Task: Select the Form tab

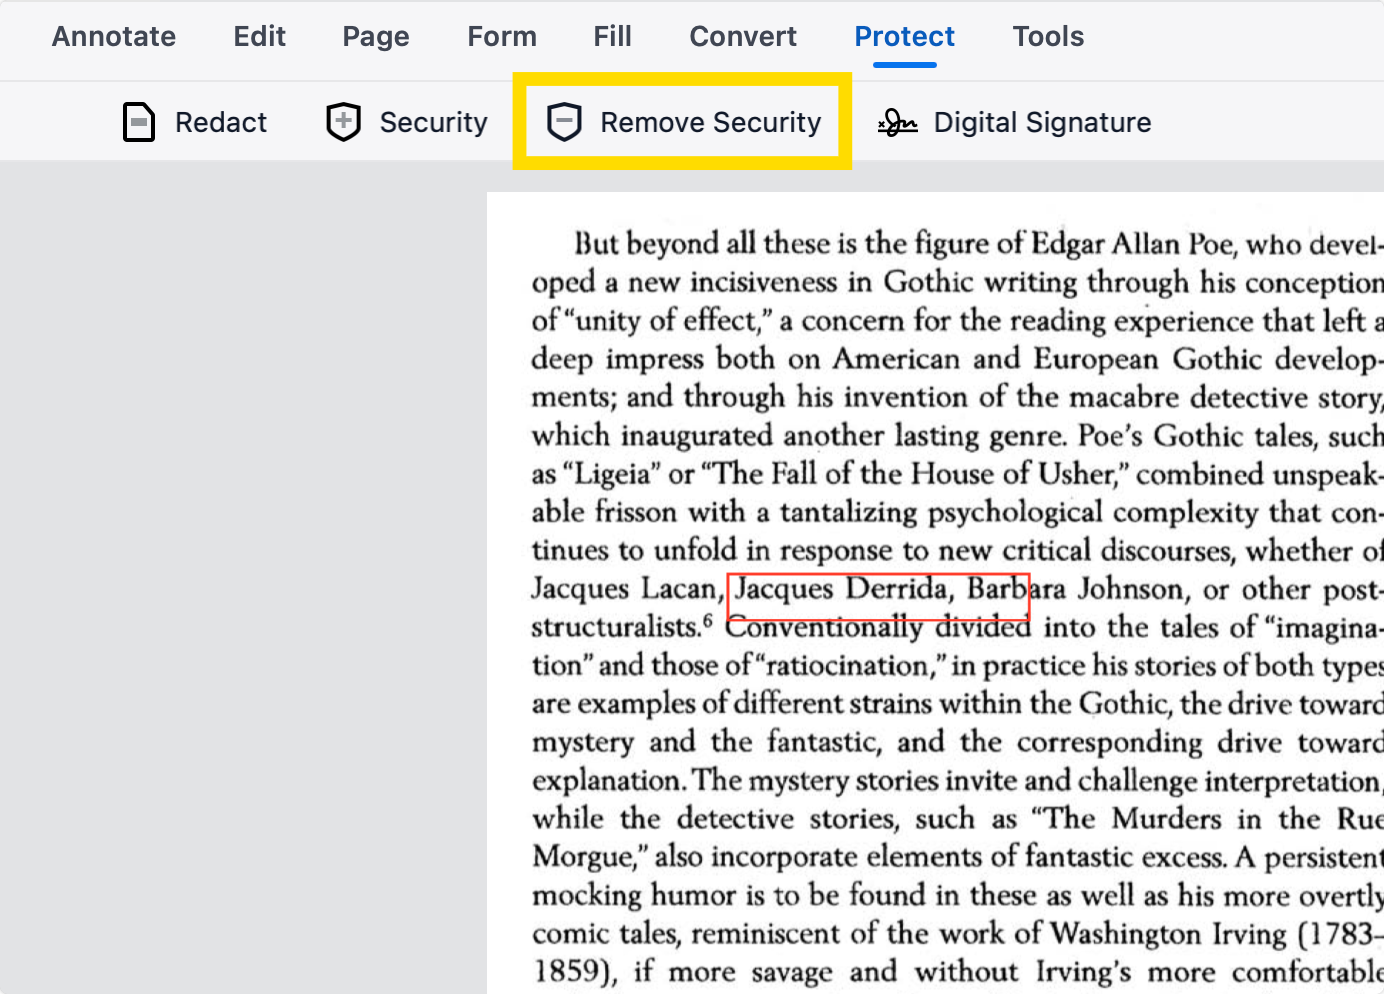Action: point(502,37)
